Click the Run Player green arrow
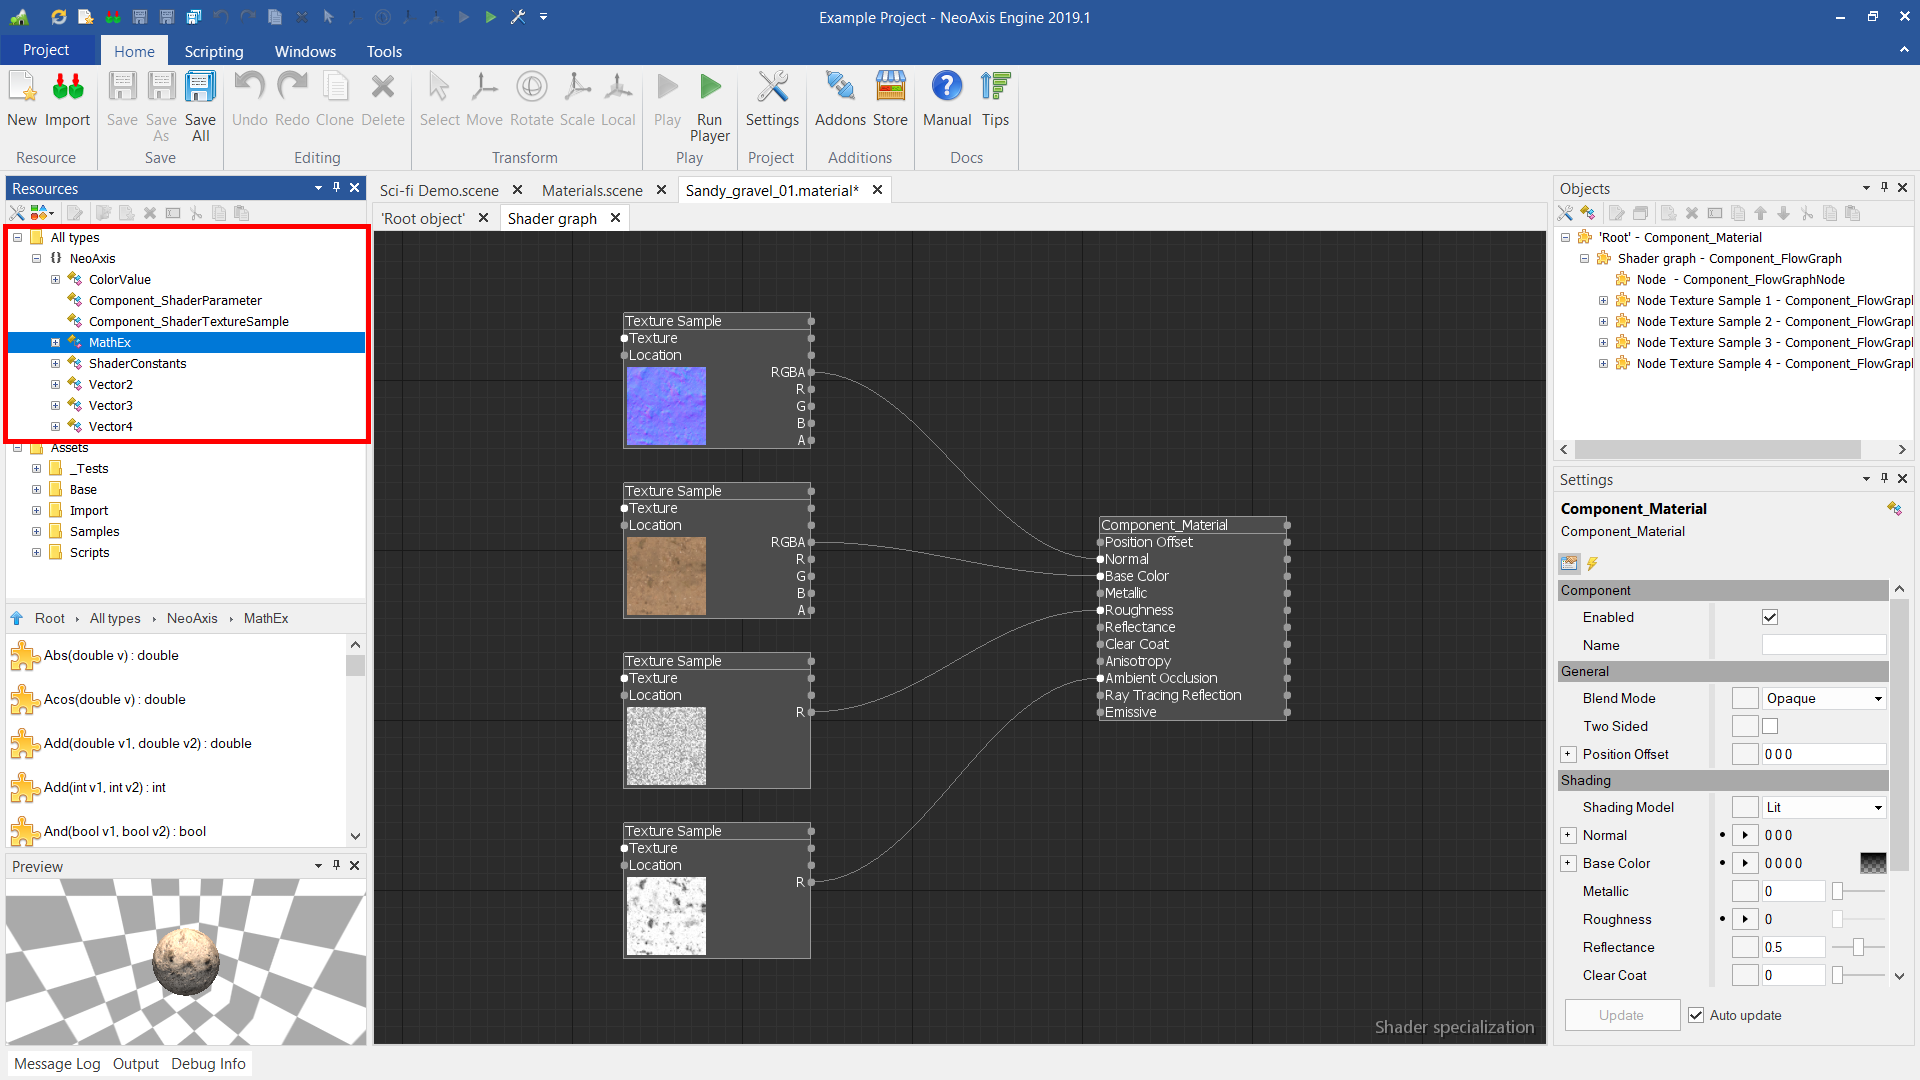The image size is (1920, 1080). (710, 88)
